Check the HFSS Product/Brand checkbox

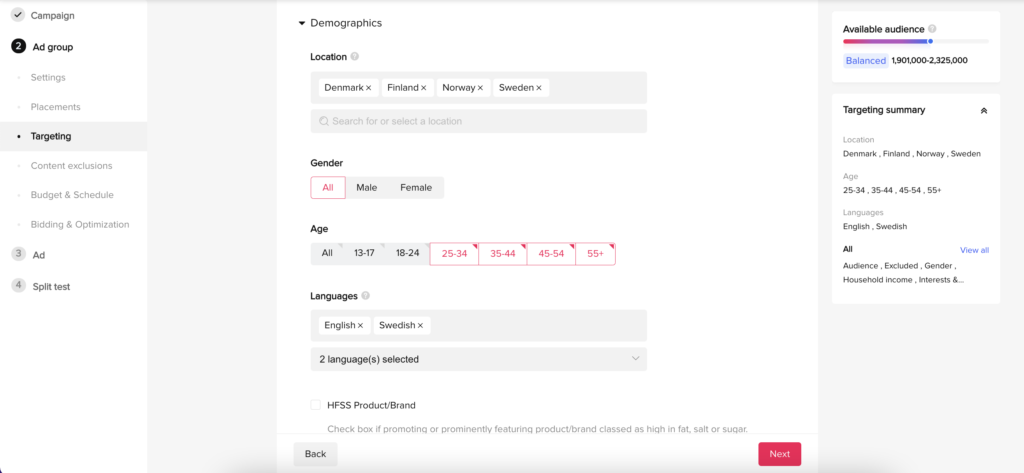315,405
